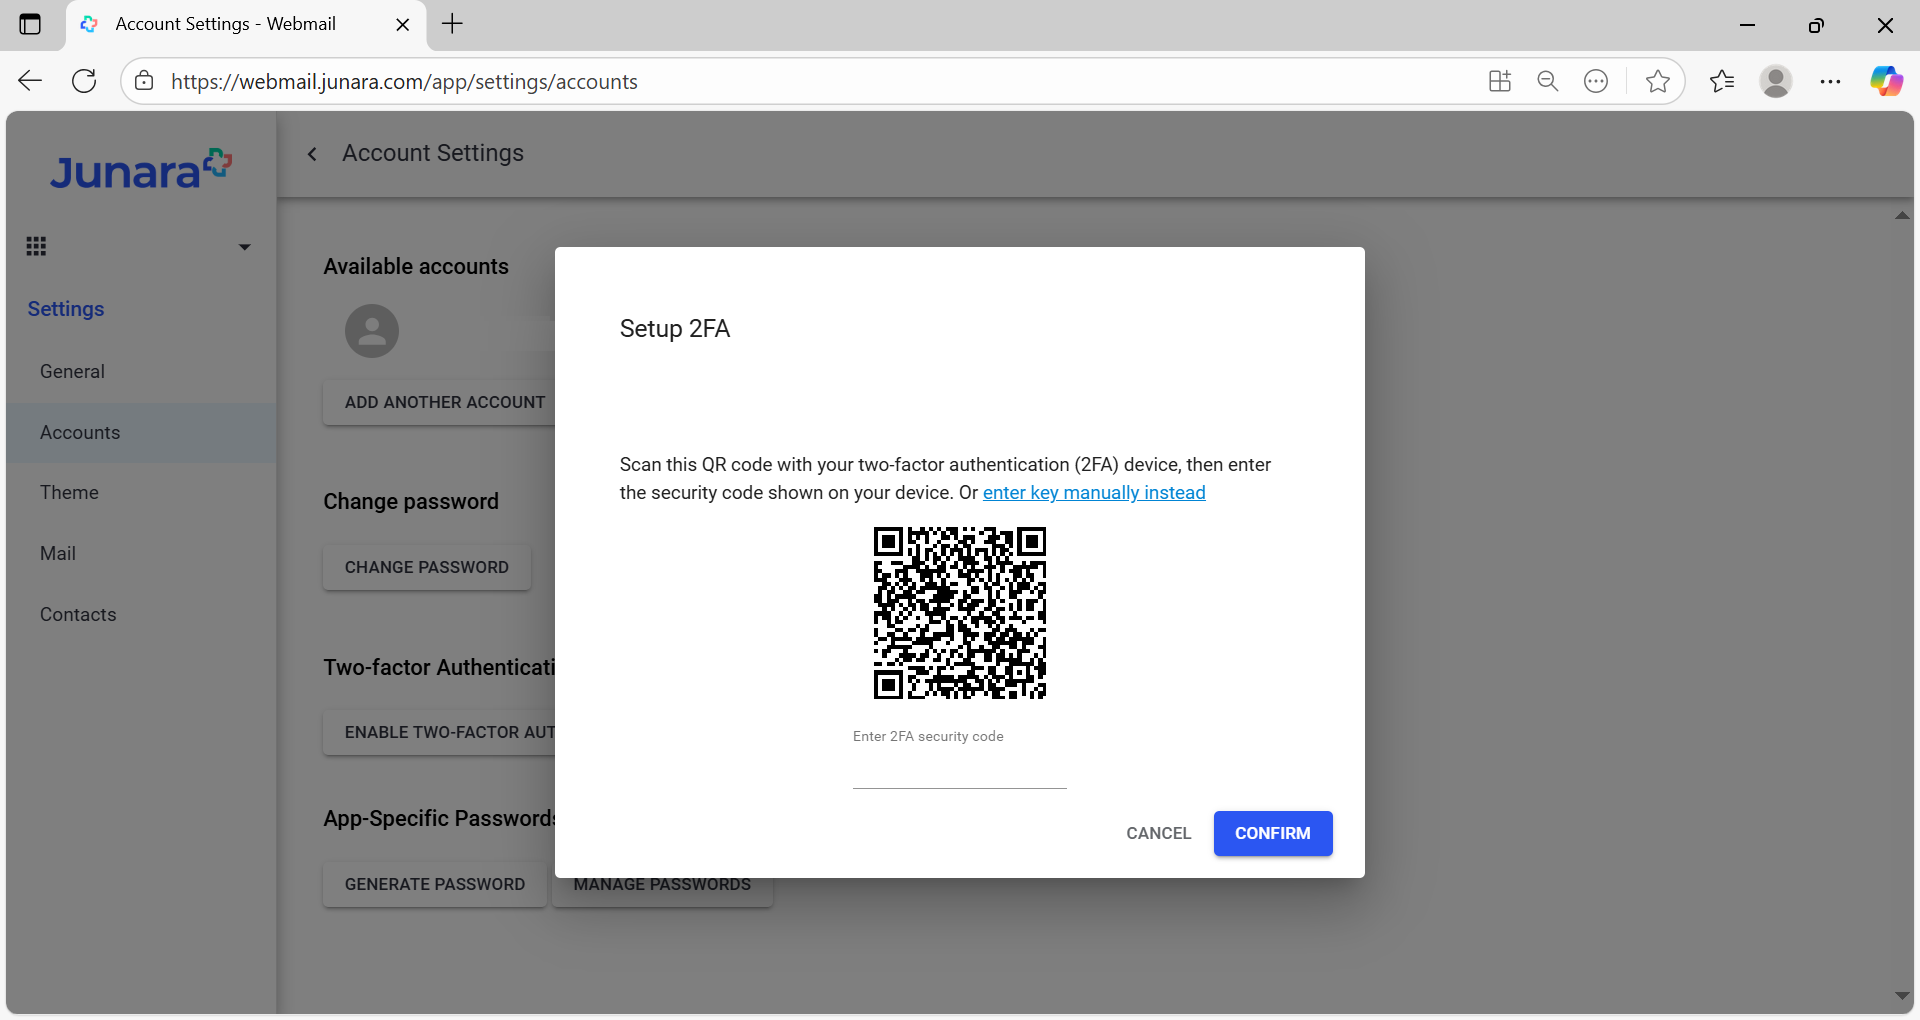1920x1020 pixels.
Task: Close the Account Settings tab
Action: [403, 24]
